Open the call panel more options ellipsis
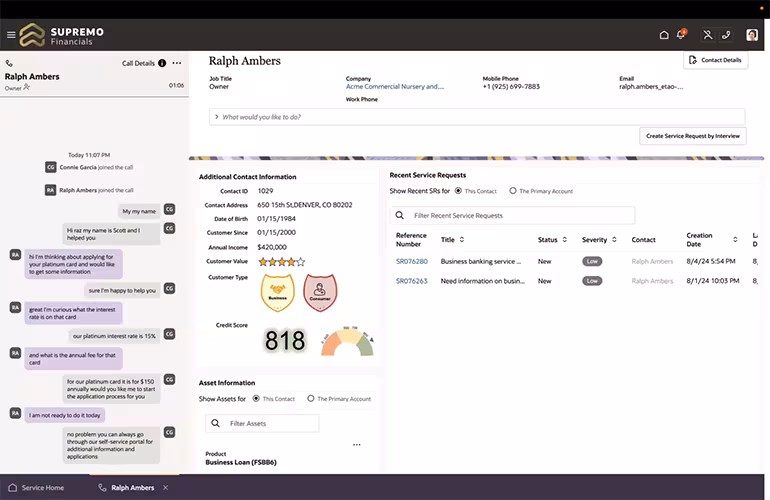The width and height of the screenshot is (770, 500). [x=177, y=63]
